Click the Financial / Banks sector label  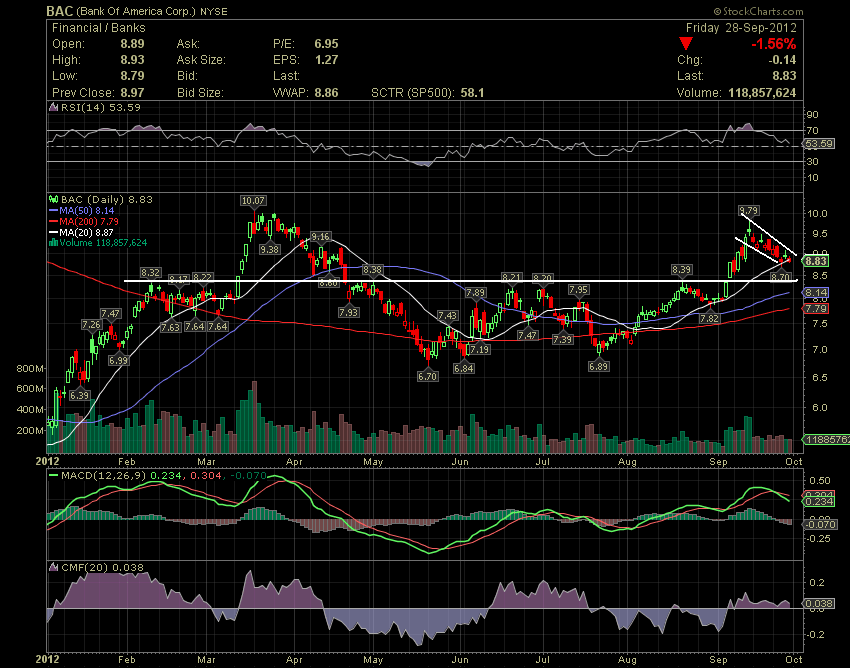[99, 28]
